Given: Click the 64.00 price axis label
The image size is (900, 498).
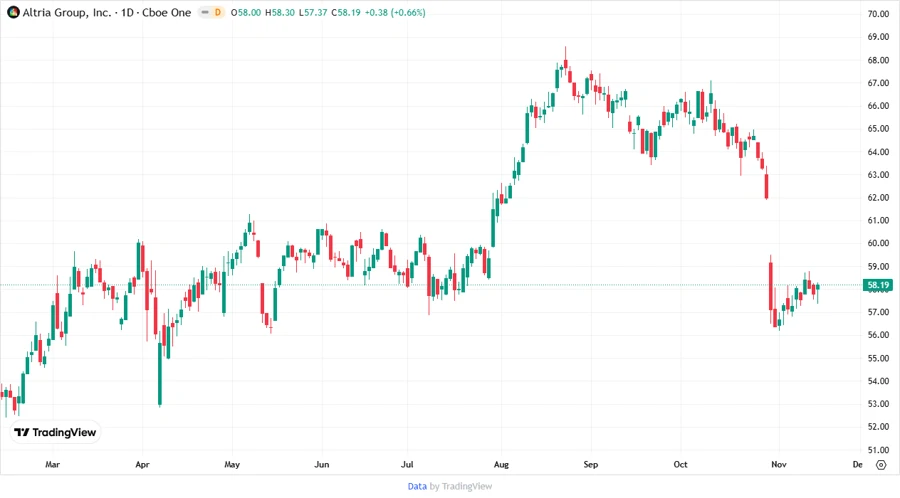Looking at the screenshot, I should [x=878, y=151].
